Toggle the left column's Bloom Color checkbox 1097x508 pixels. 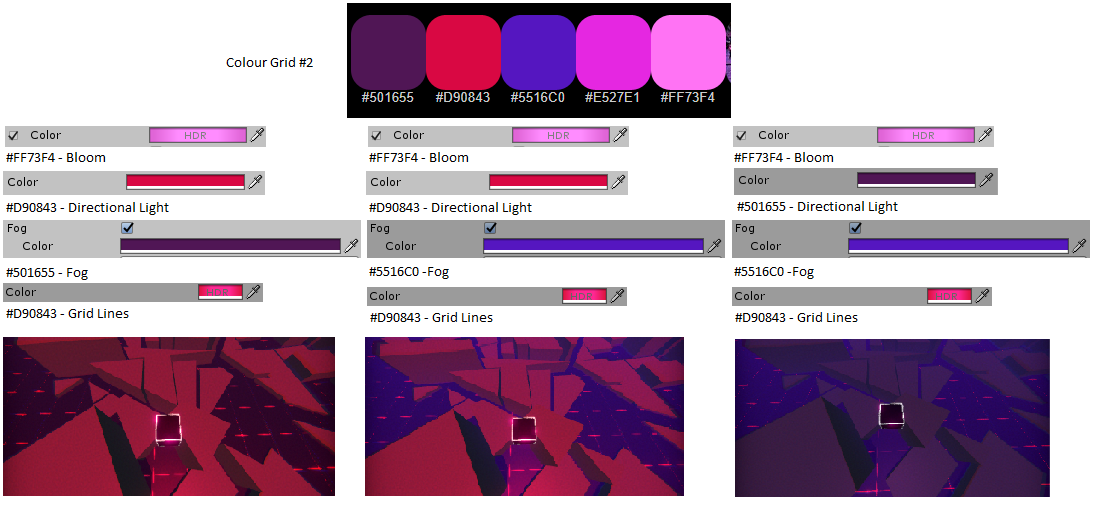(13, 135)
